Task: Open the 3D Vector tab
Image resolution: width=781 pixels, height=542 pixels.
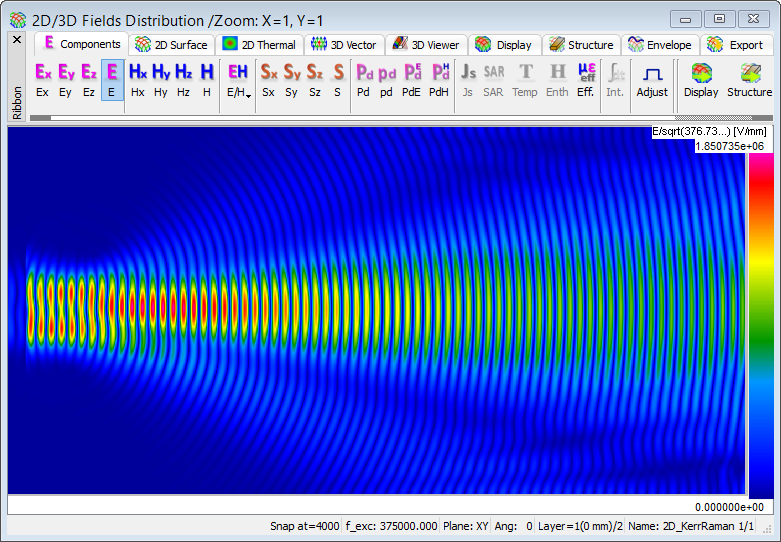Action: 343,45
